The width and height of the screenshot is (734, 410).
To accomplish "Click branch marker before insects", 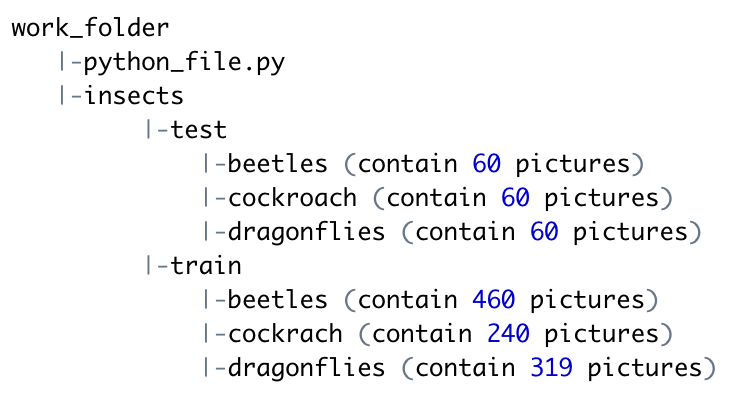I will (69, 96).
